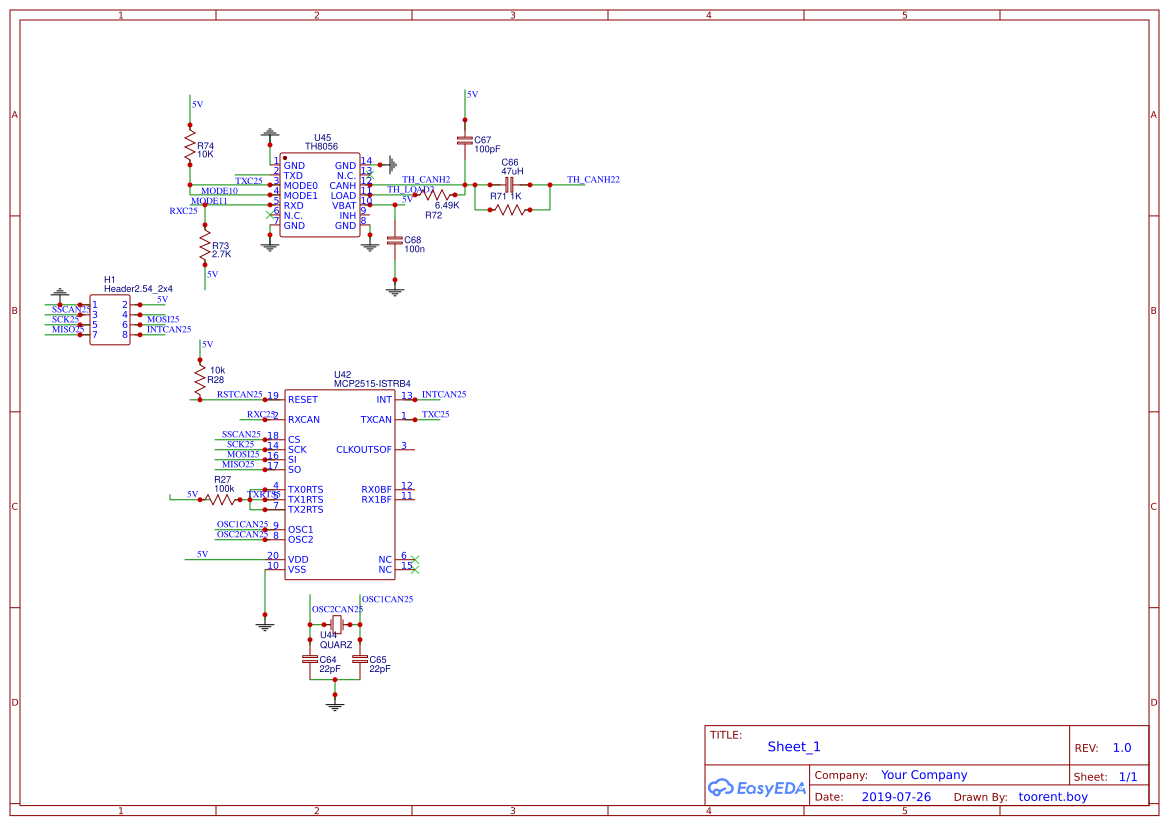Click the ground symbol below the crystal
The height and width of the screenshot is (826, 1169).
pyautogui.click(x=335, y=703)
